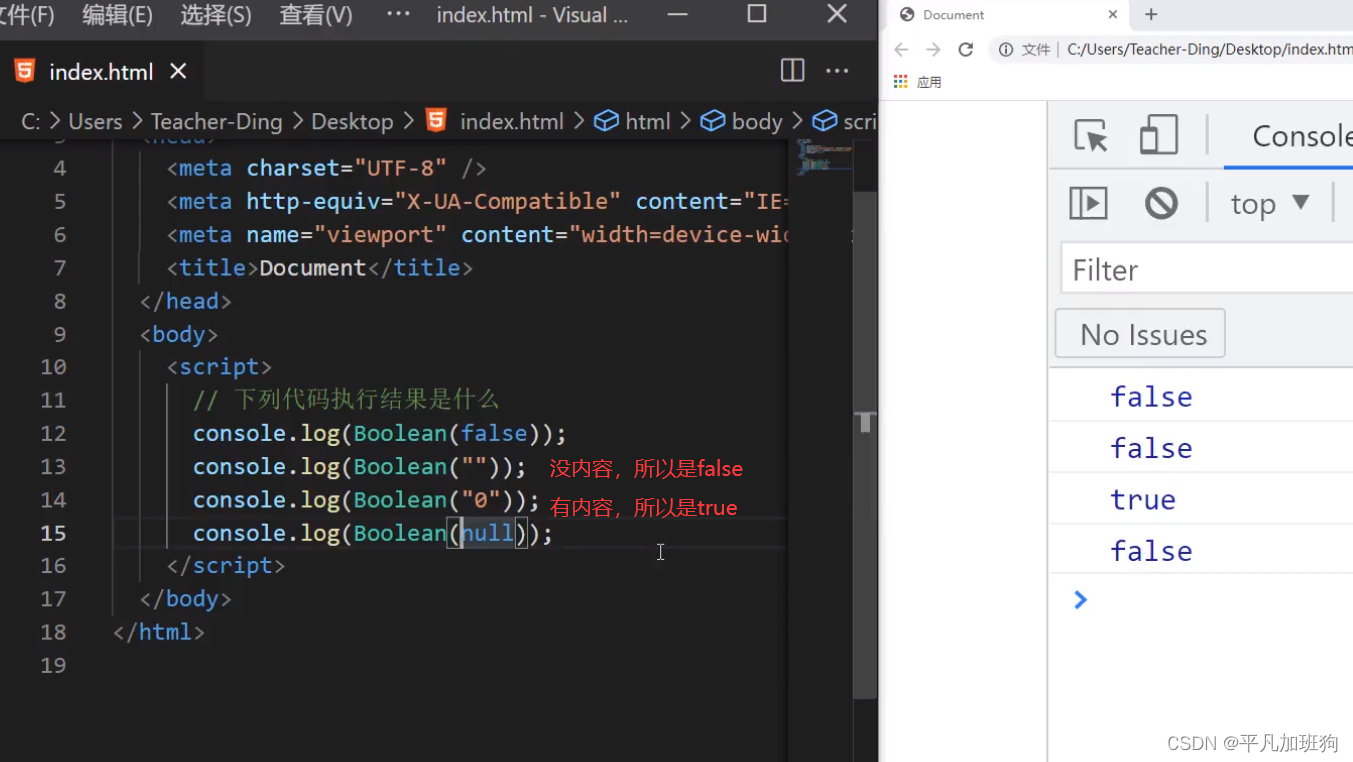Viewport: 1353px width, 762px height.
Task: Click the null keyword on line 15
Action: click(487, 533)
